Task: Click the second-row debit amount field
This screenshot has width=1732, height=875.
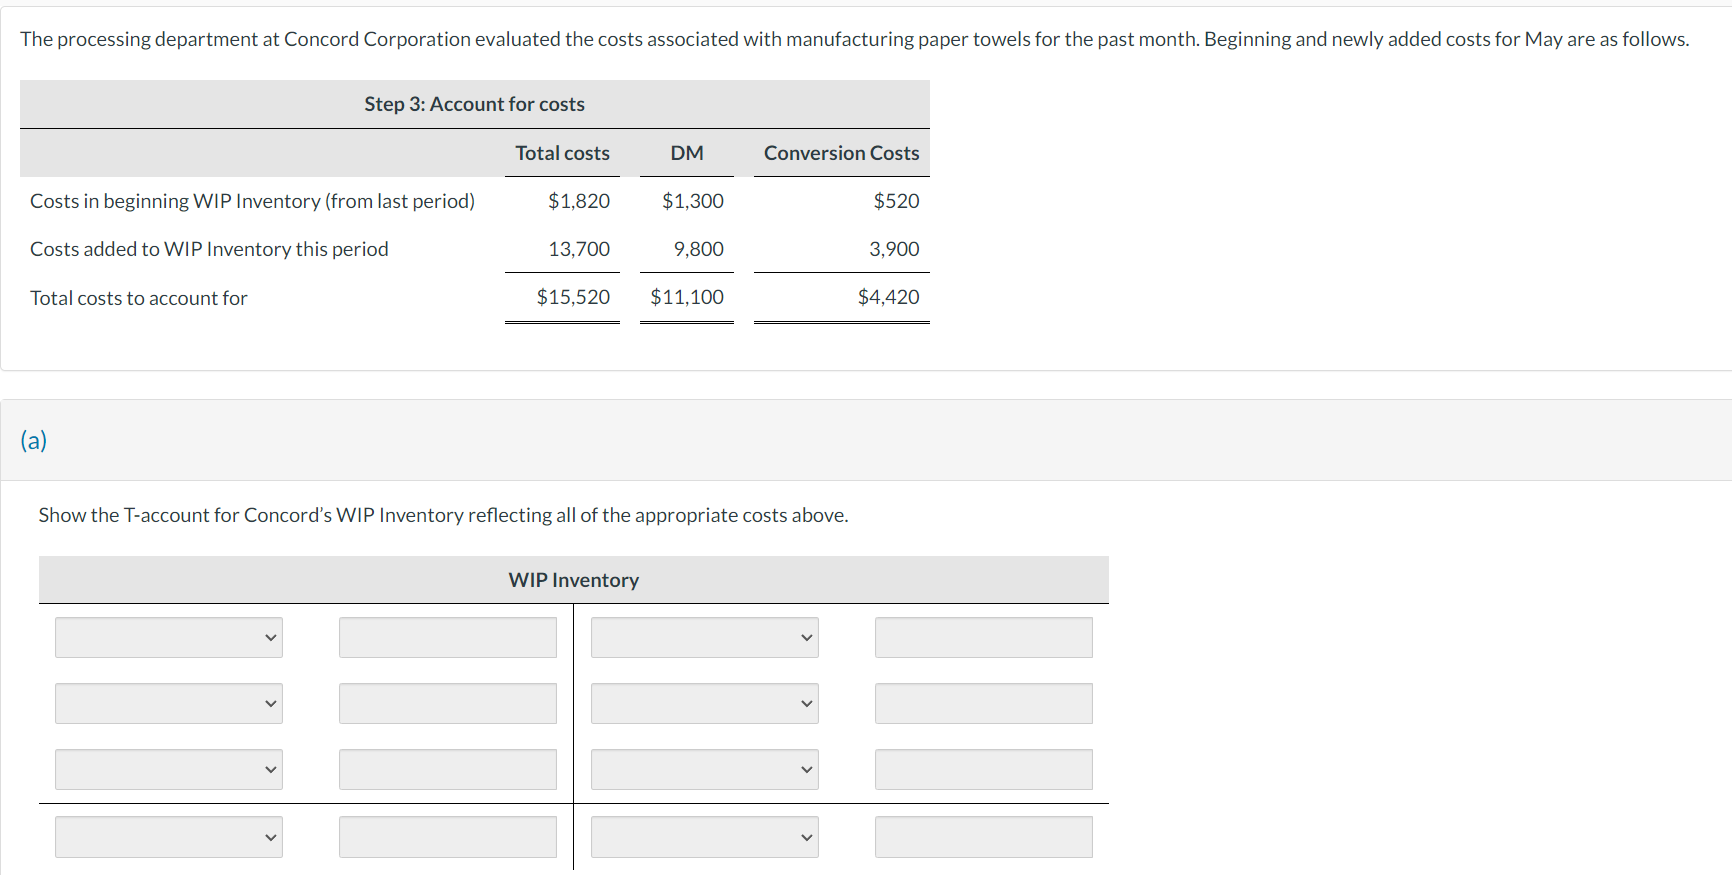Action: pos(448,703)
